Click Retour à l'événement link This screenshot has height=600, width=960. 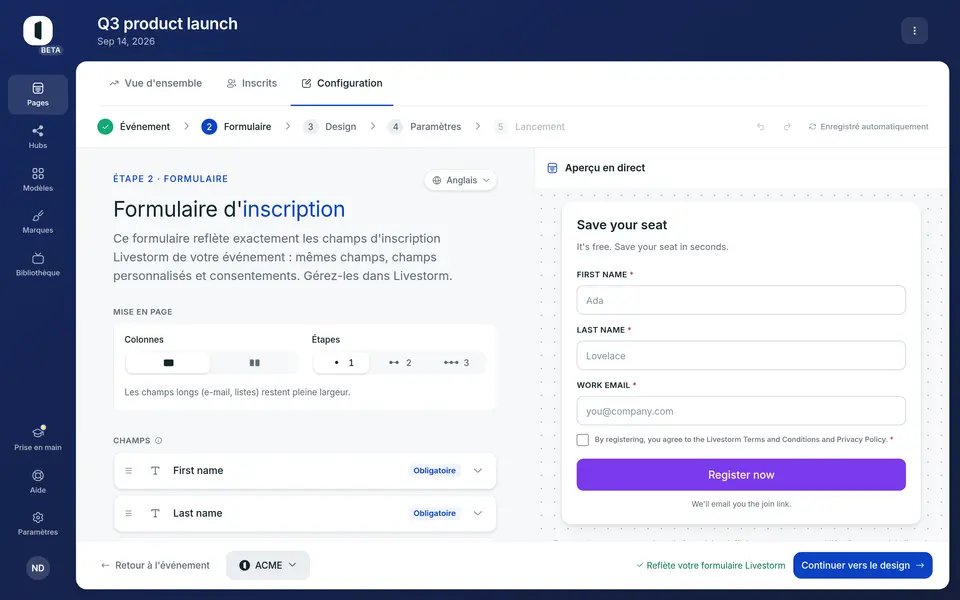(155, 565)
